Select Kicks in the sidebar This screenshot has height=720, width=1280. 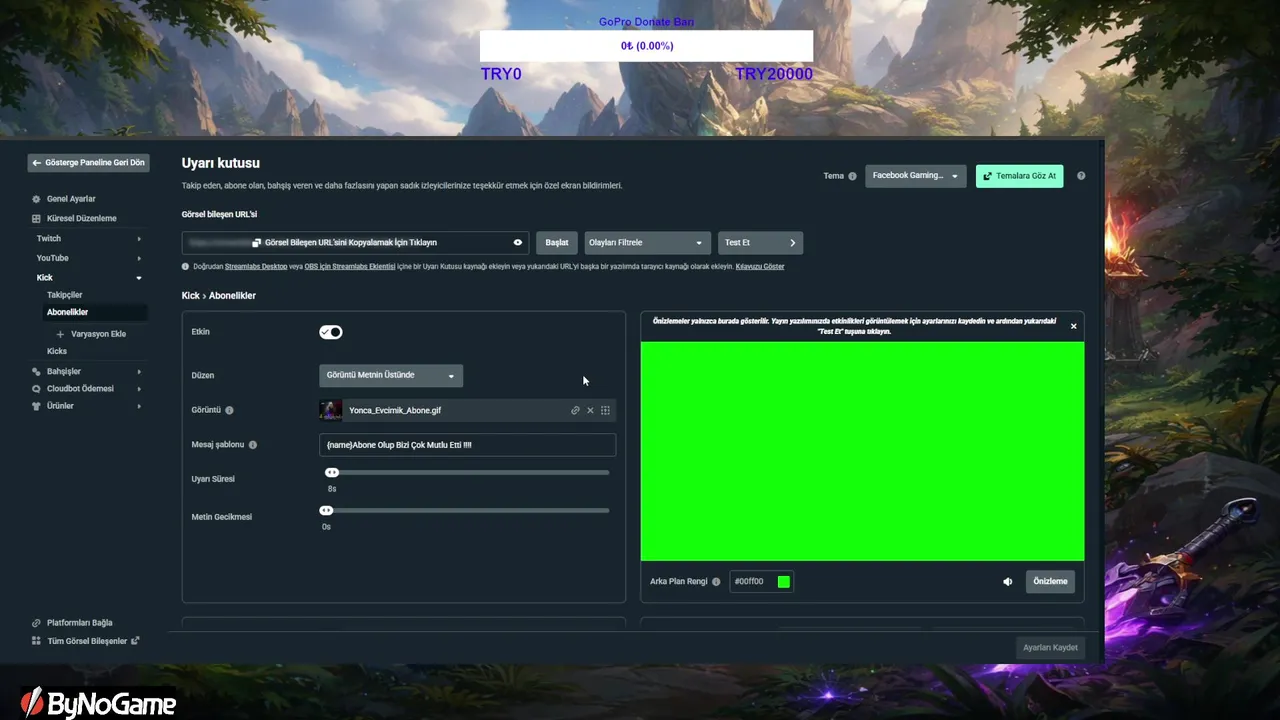57,351
